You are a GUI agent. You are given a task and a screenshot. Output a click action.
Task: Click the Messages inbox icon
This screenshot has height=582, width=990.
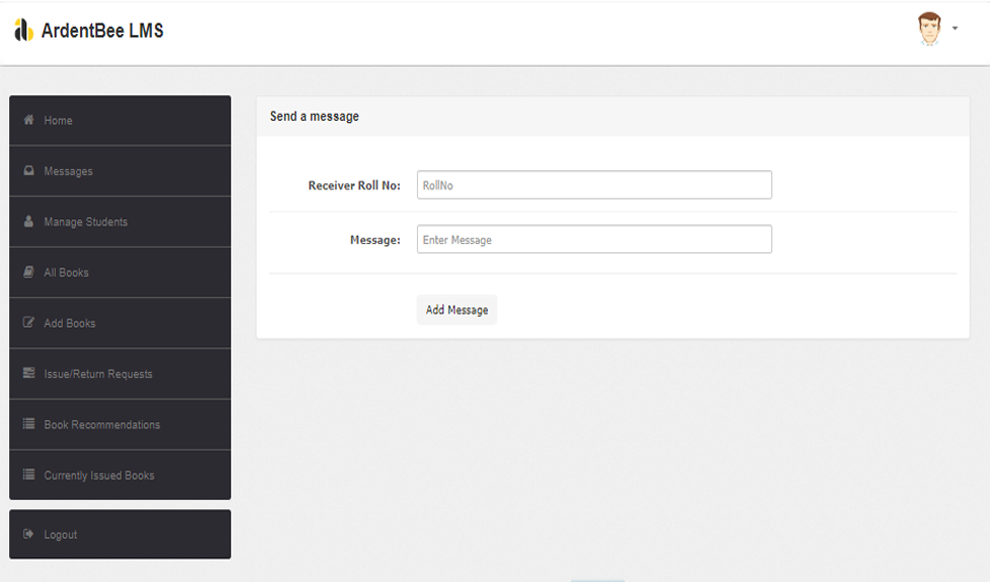click(29, 171)
